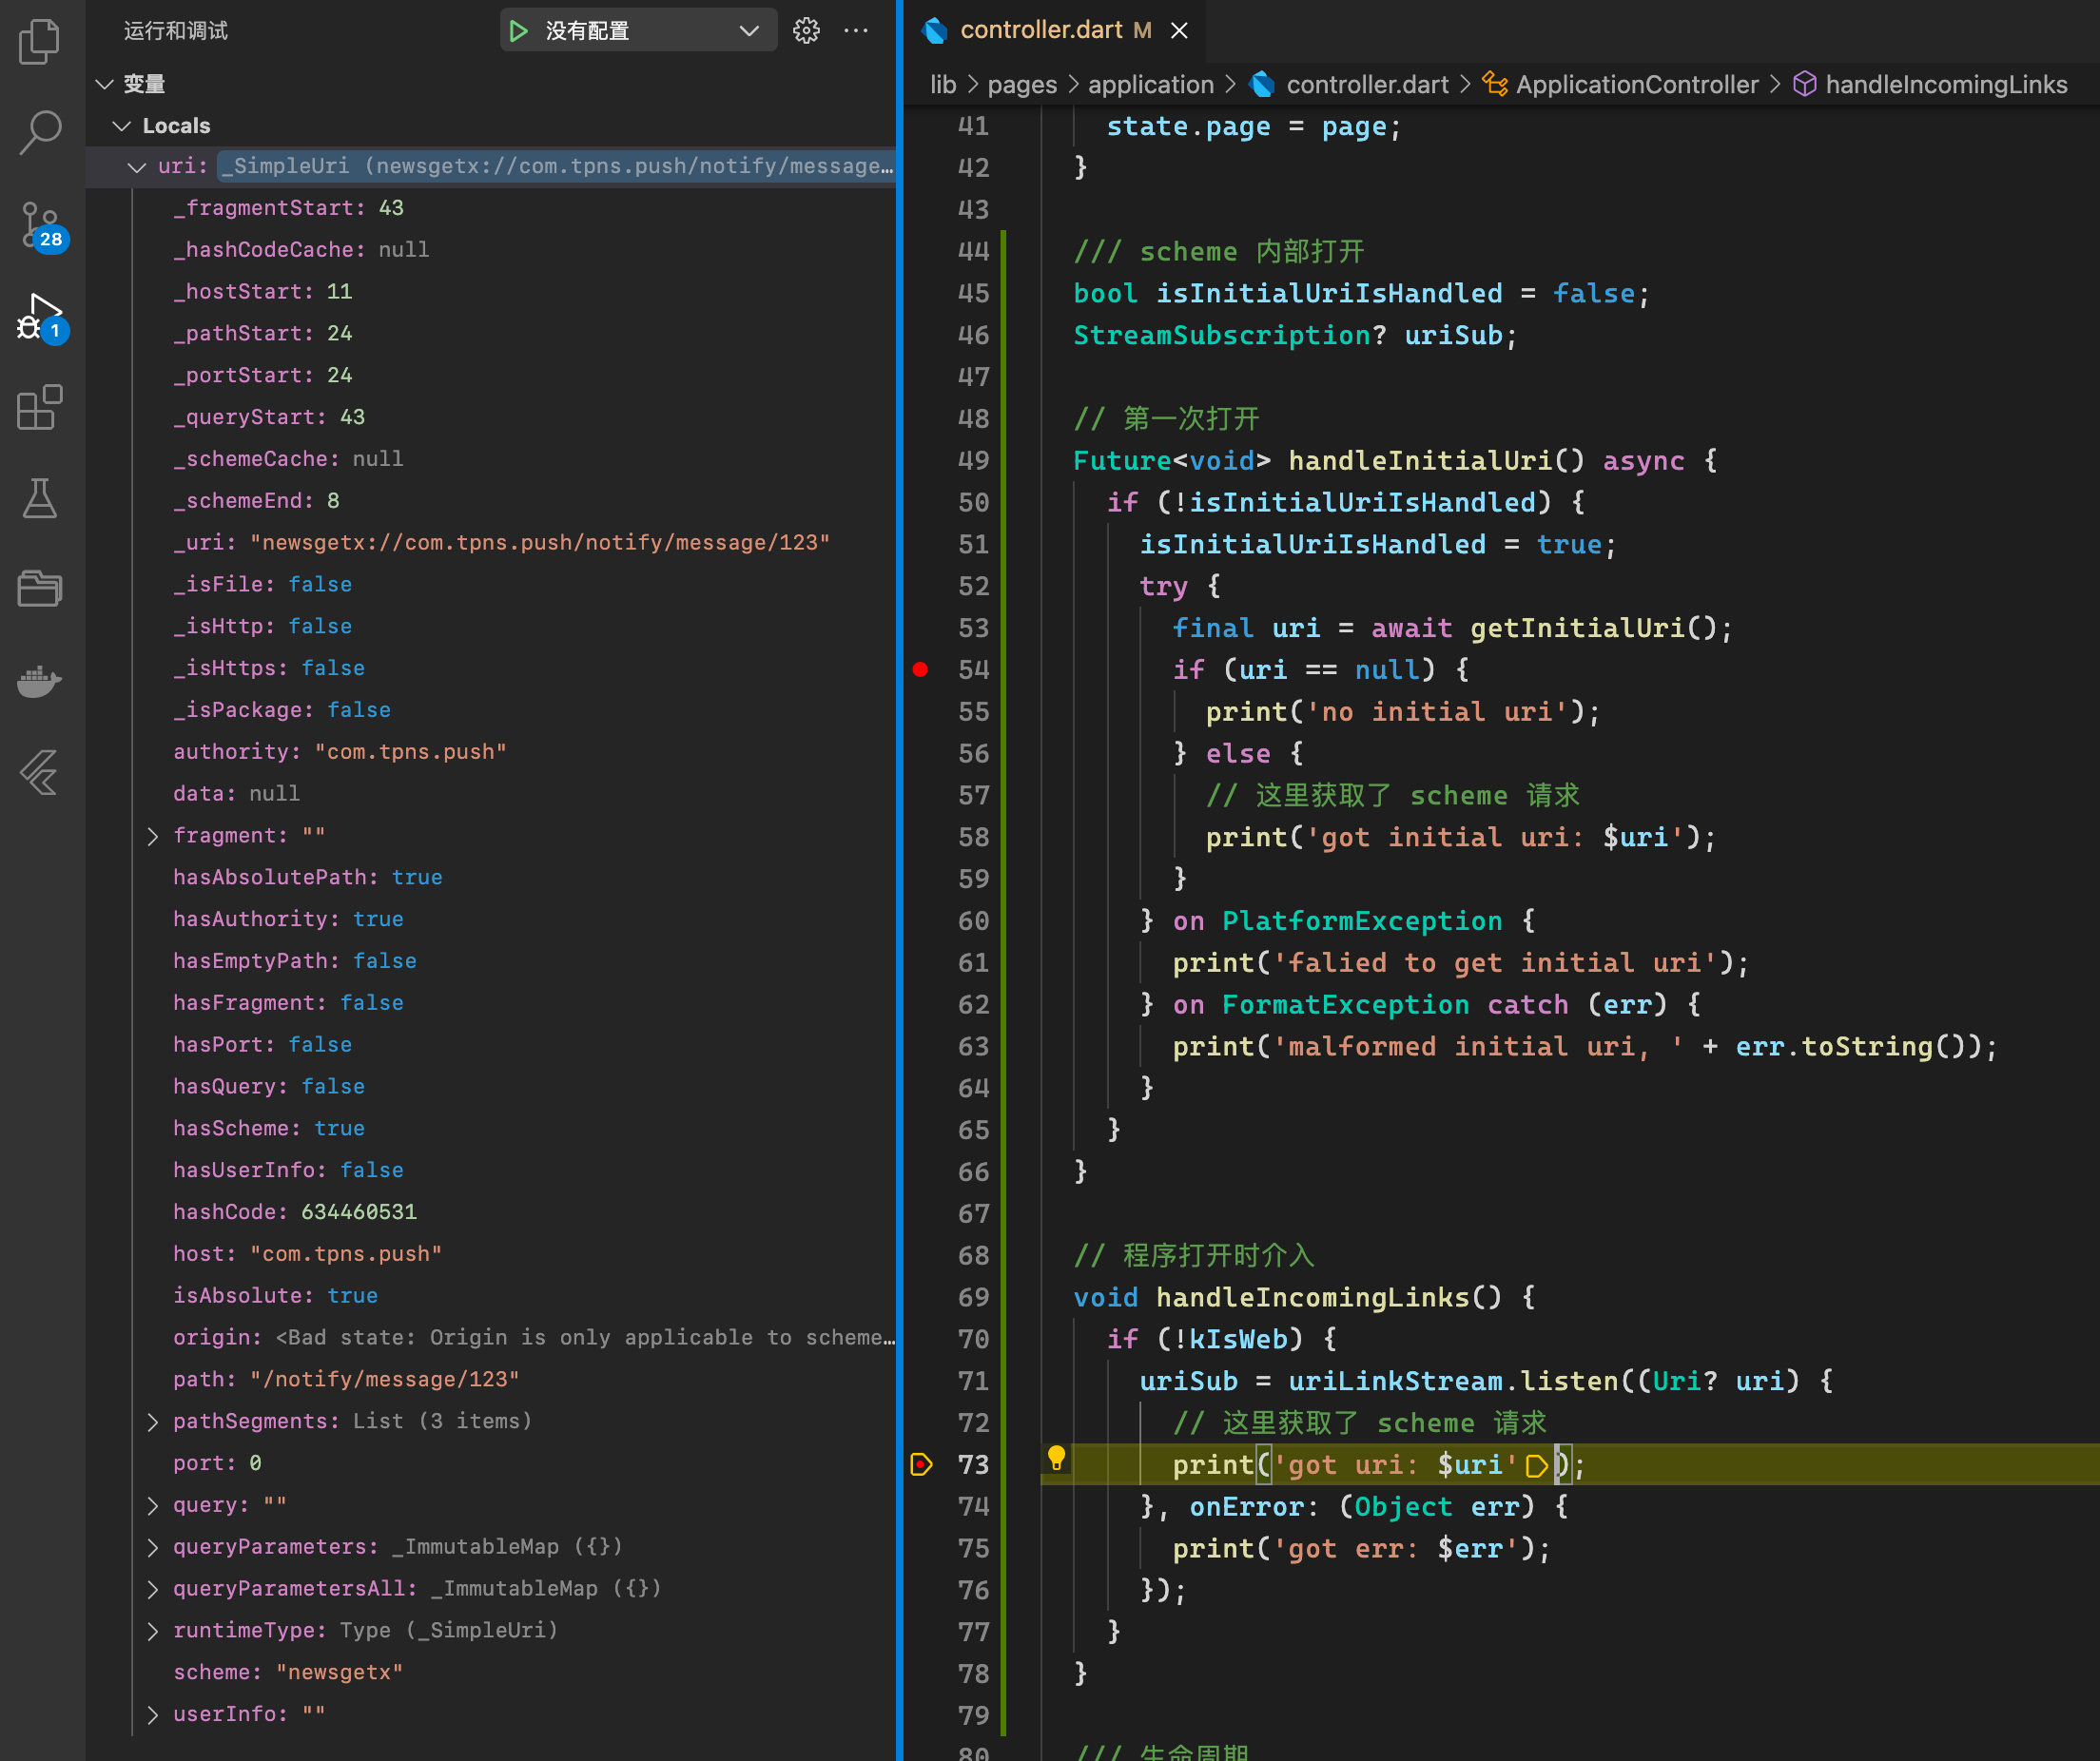This screenshot has width=2100, height=1761.
Task: Open the Extensions view icon
Action: [40, 407]
